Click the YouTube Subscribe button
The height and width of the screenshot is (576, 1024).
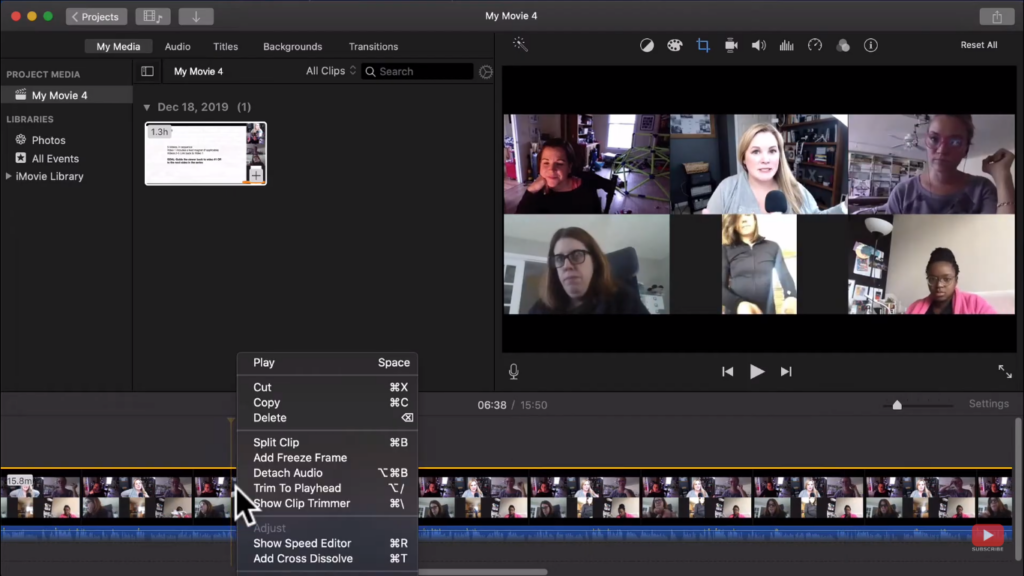[987, 538]
